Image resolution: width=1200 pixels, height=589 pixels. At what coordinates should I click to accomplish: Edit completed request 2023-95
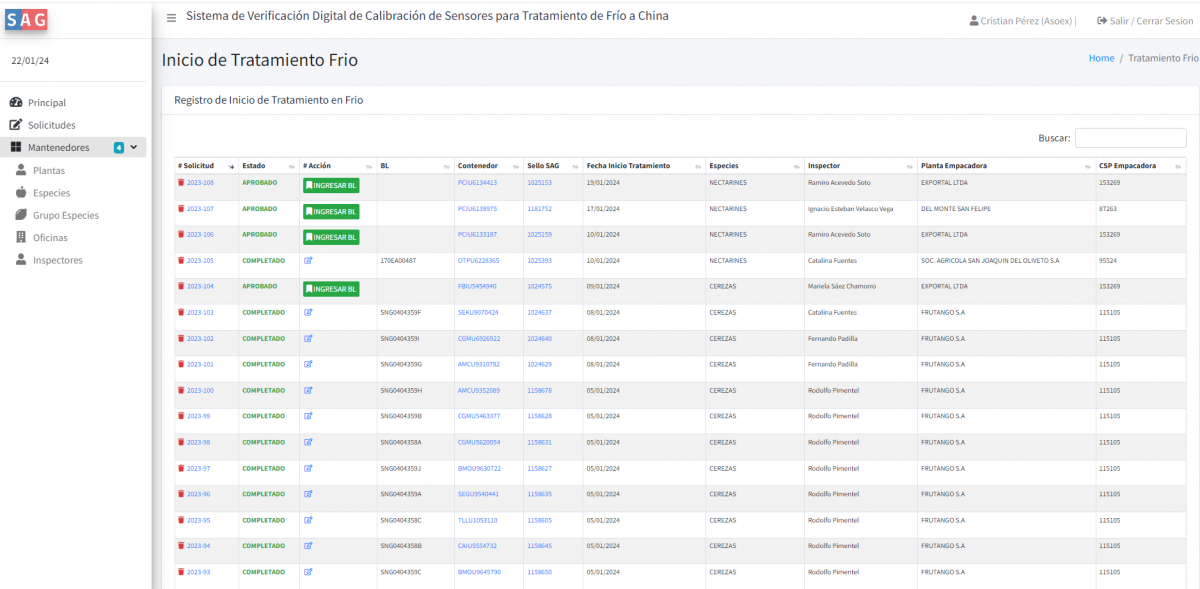coord(308,520)
